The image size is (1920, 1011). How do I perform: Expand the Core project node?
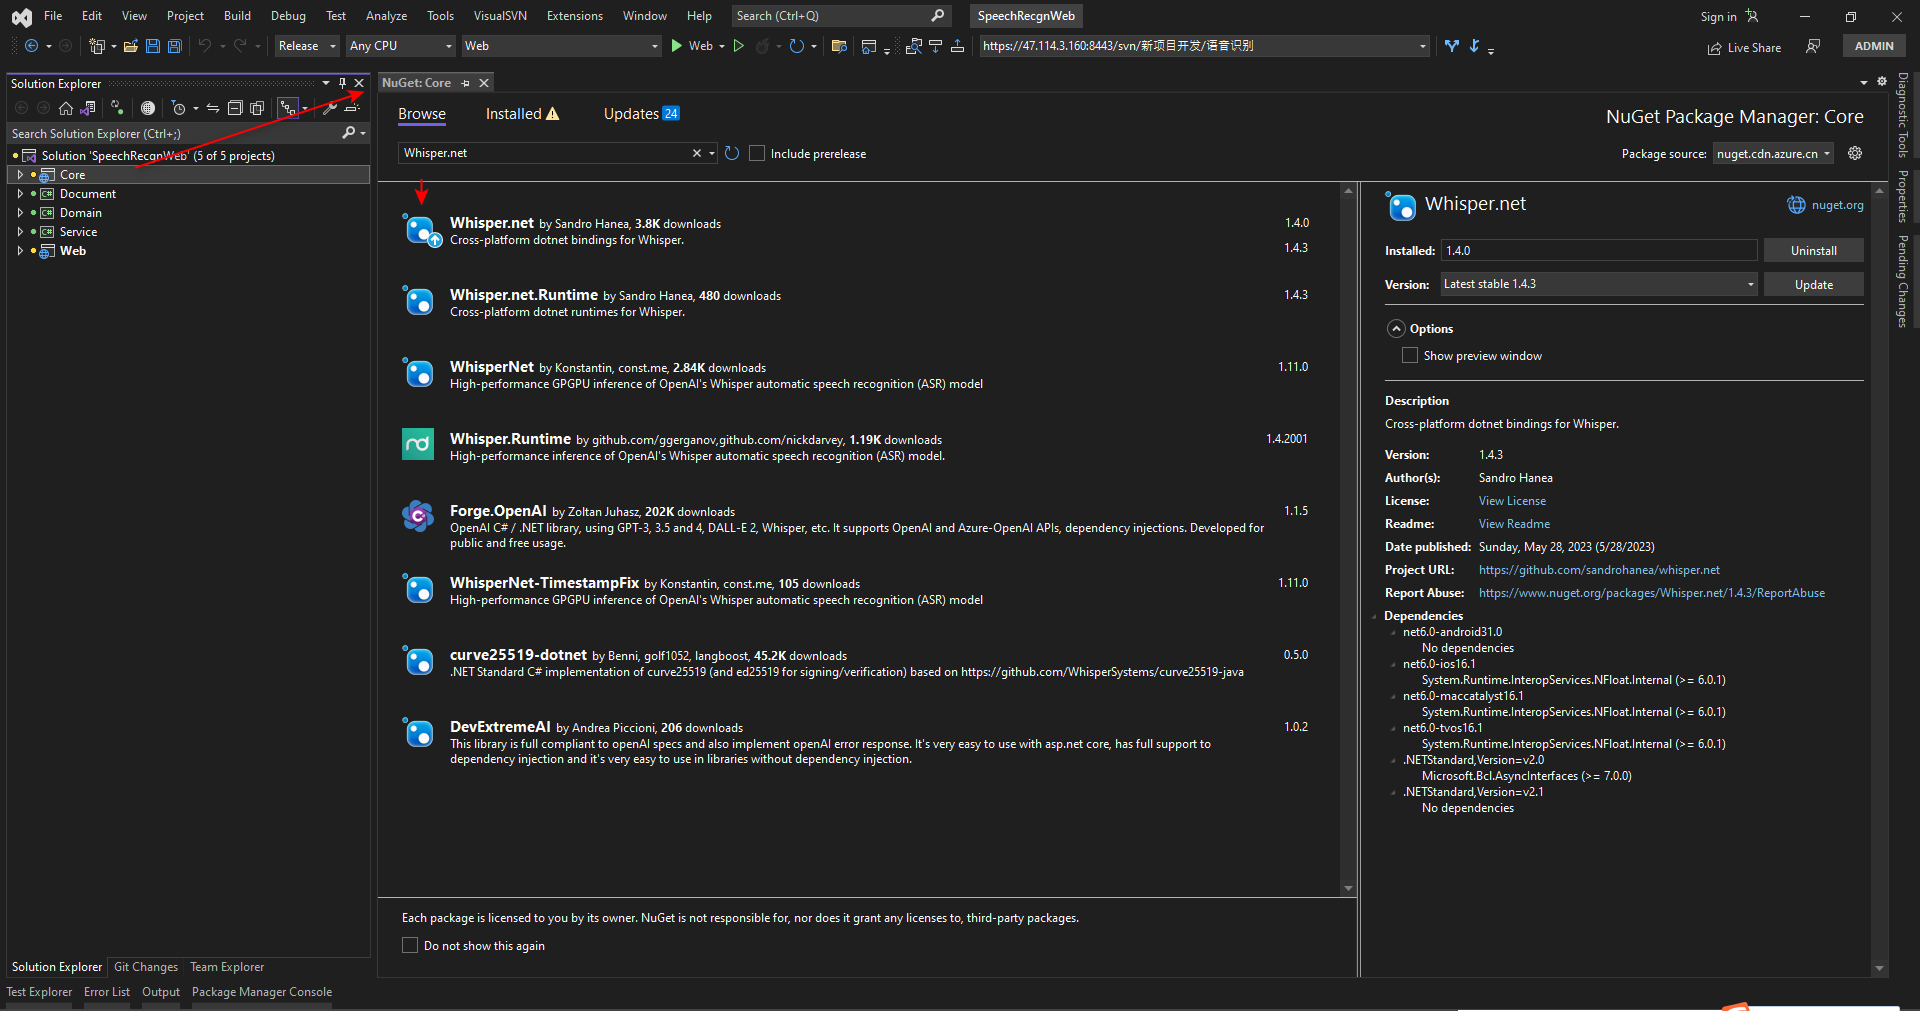20,175
